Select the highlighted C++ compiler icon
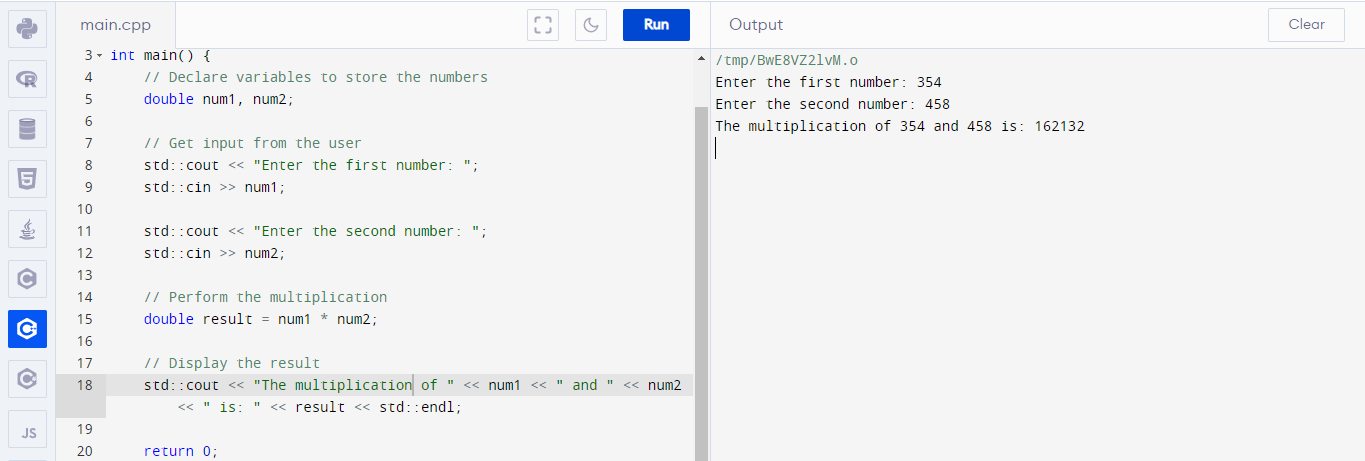Viewport: 1365px width, 461px height. click(27, 329)
